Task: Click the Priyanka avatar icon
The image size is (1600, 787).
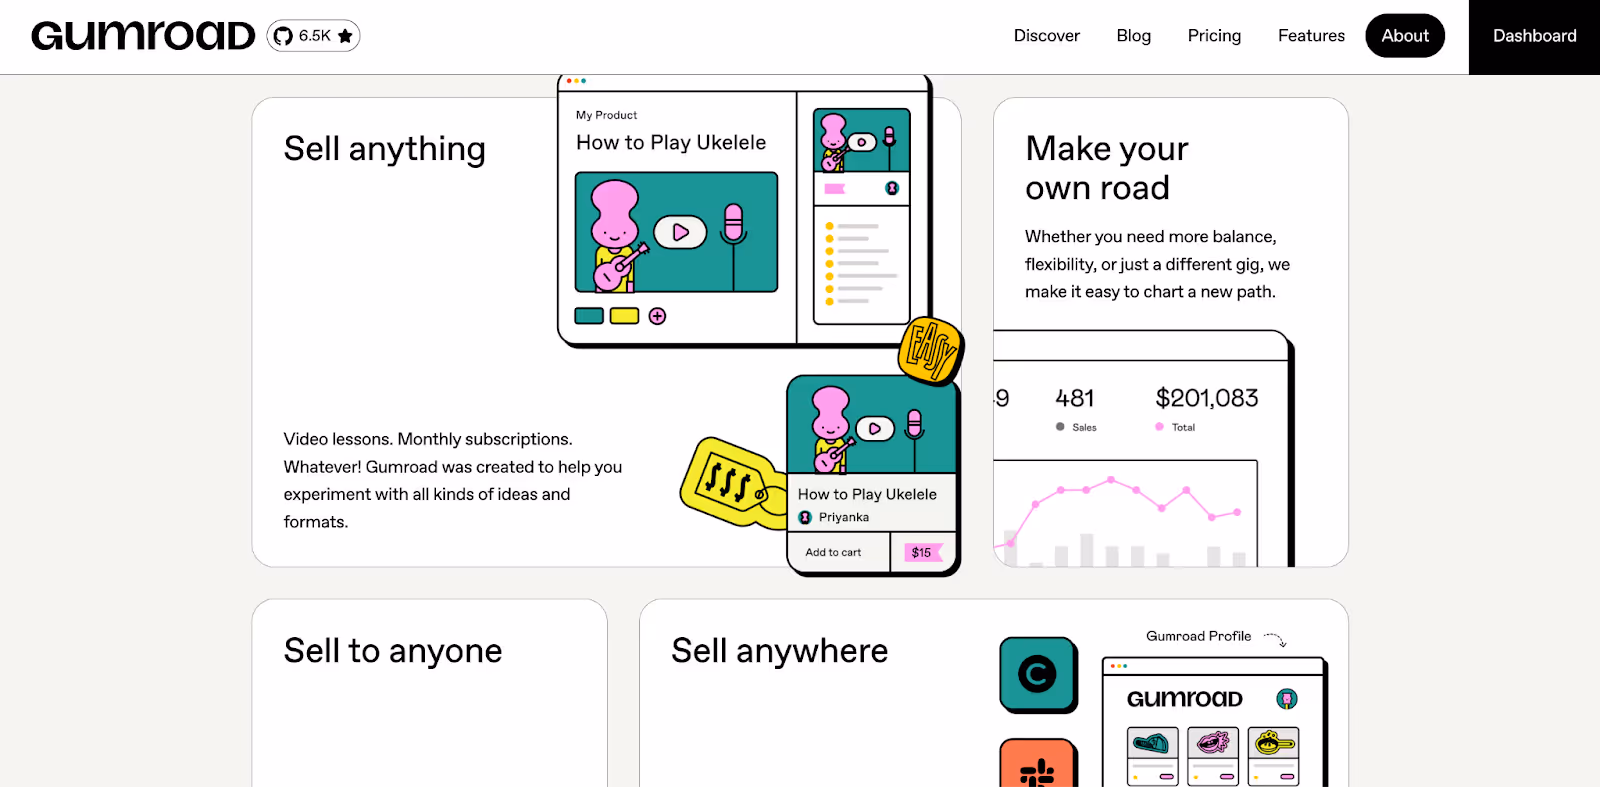Action: [805, 517]
